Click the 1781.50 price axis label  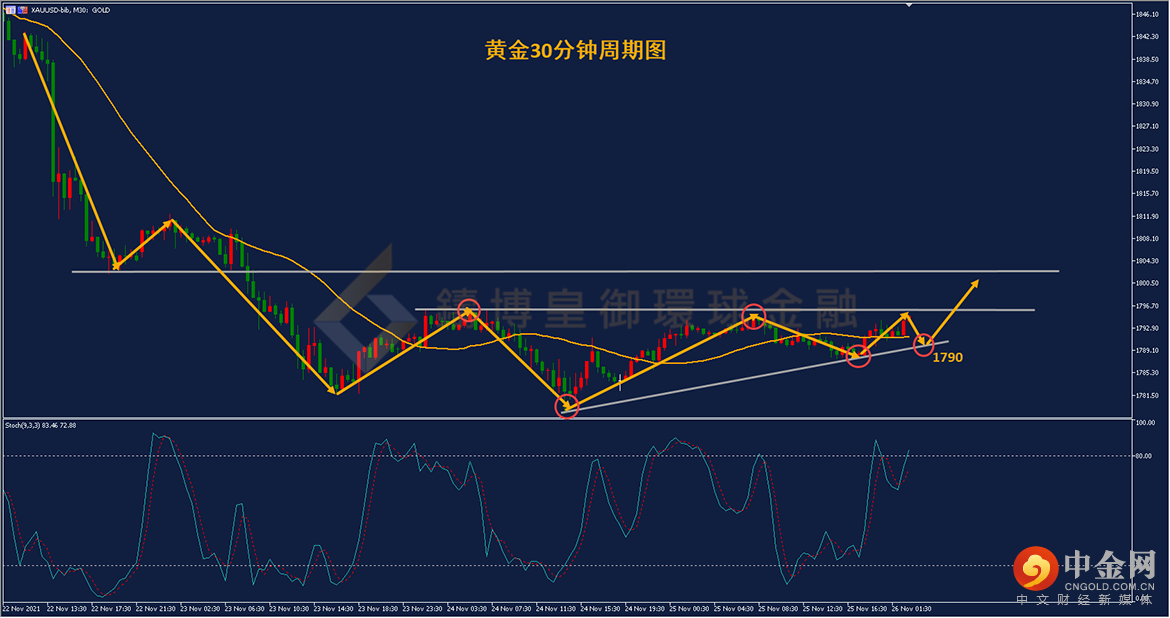[1147, 395]
